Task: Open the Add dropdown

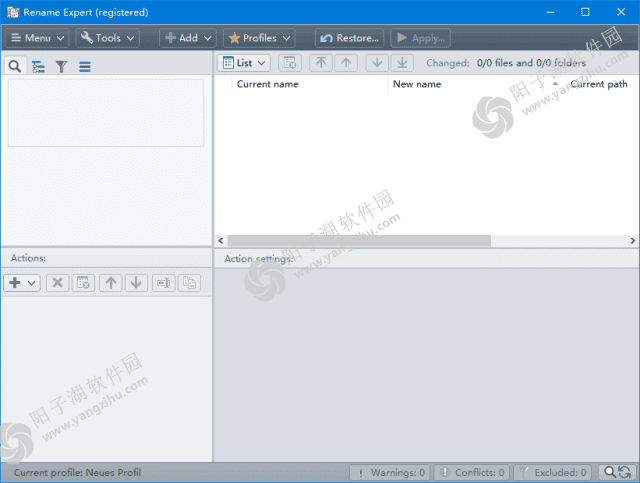Action: 188,38
